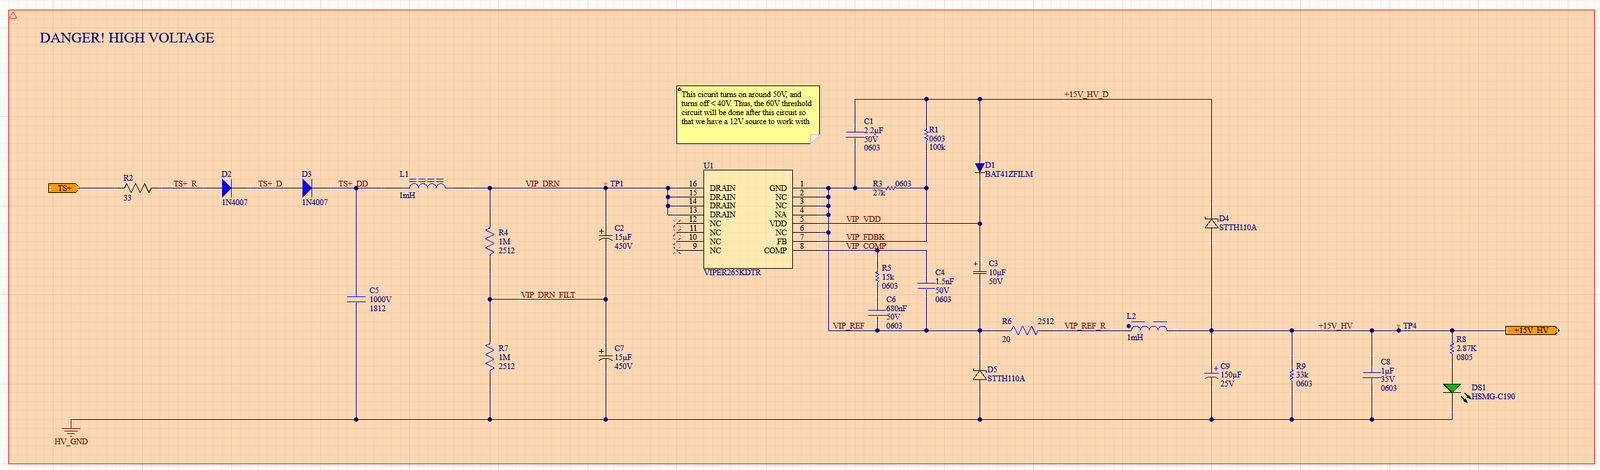Select capacitor C2 symbol

pyautogui.click(x=604, y=237)
